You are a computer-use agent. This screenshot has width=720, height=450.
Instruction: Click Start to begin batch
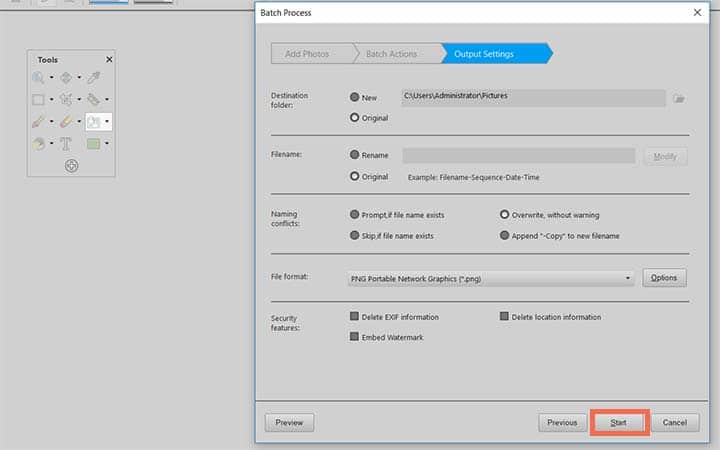coord(619,422)
